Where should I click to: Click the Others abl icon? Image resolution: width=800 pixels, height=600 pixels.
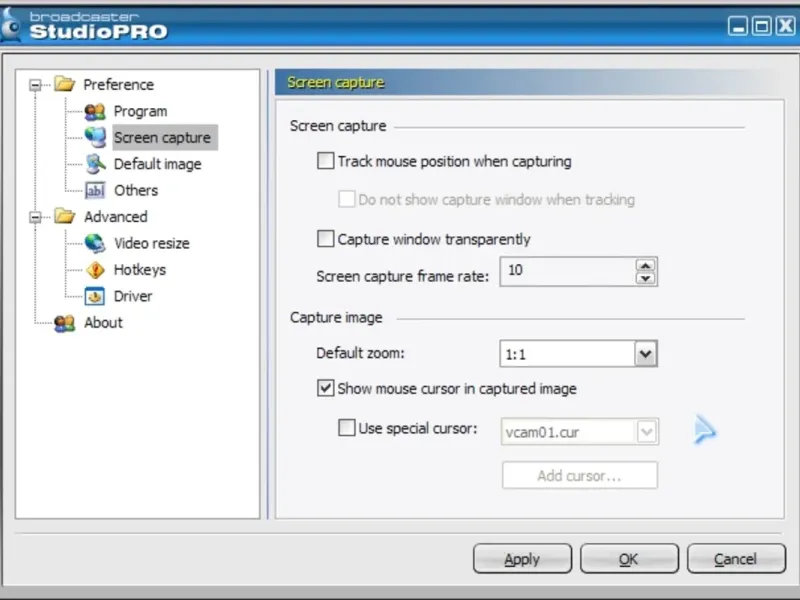[95, 190]
